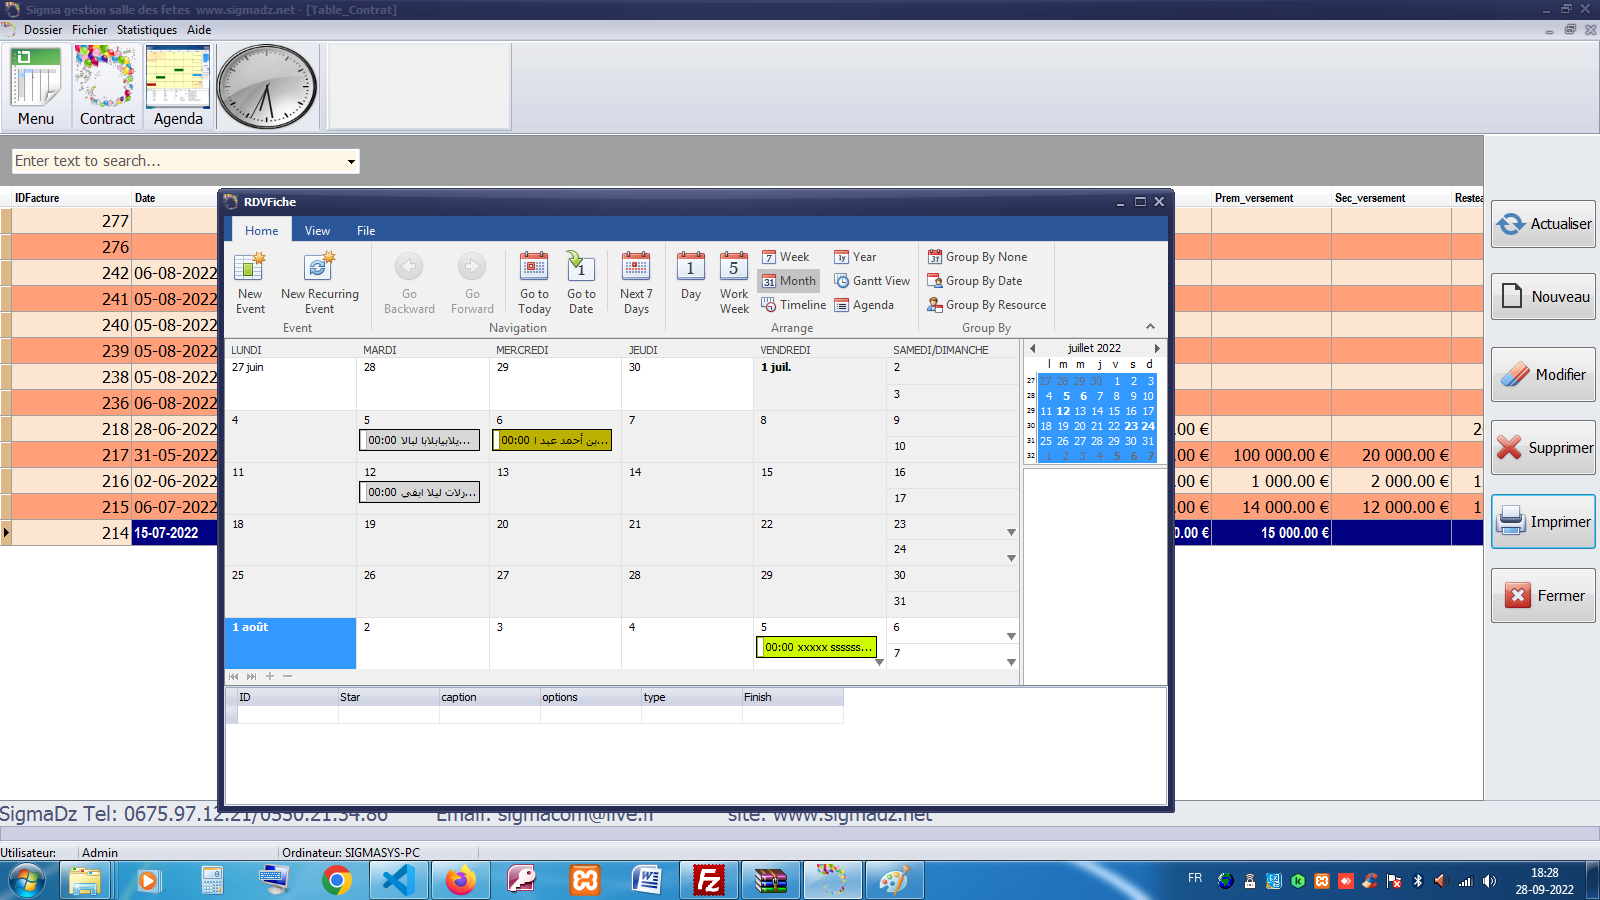Open the Agenda toolbar icon
Screen dimensions: 1600x900
pos(178,87)
